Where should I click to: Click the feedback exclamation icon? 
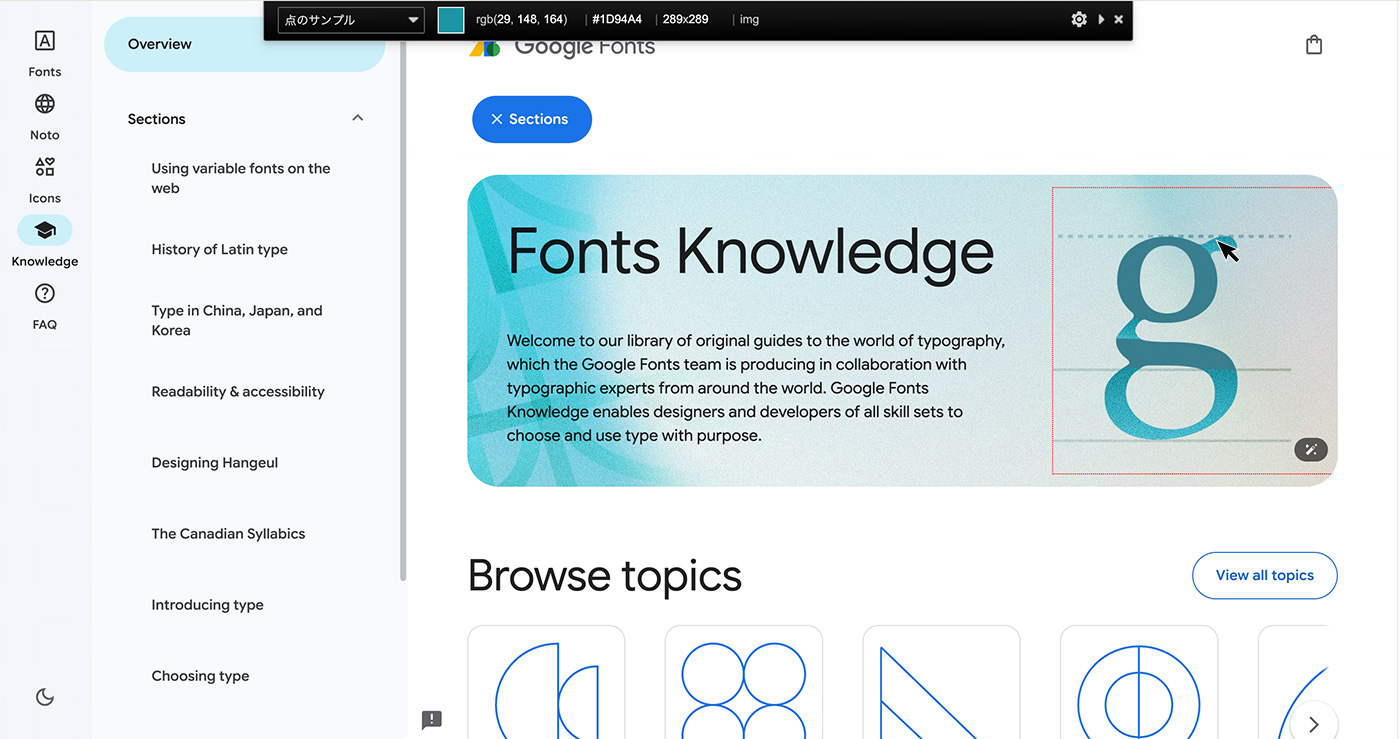coord(432,719)
